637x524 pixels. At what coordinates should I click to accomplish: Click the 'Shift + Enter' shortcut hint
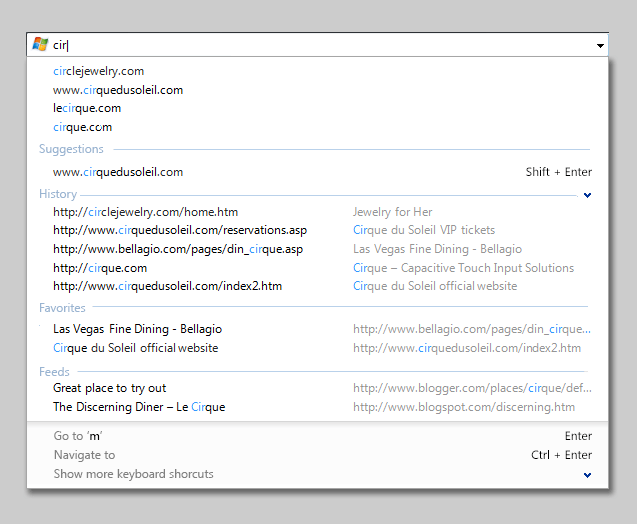pos(559,172)
